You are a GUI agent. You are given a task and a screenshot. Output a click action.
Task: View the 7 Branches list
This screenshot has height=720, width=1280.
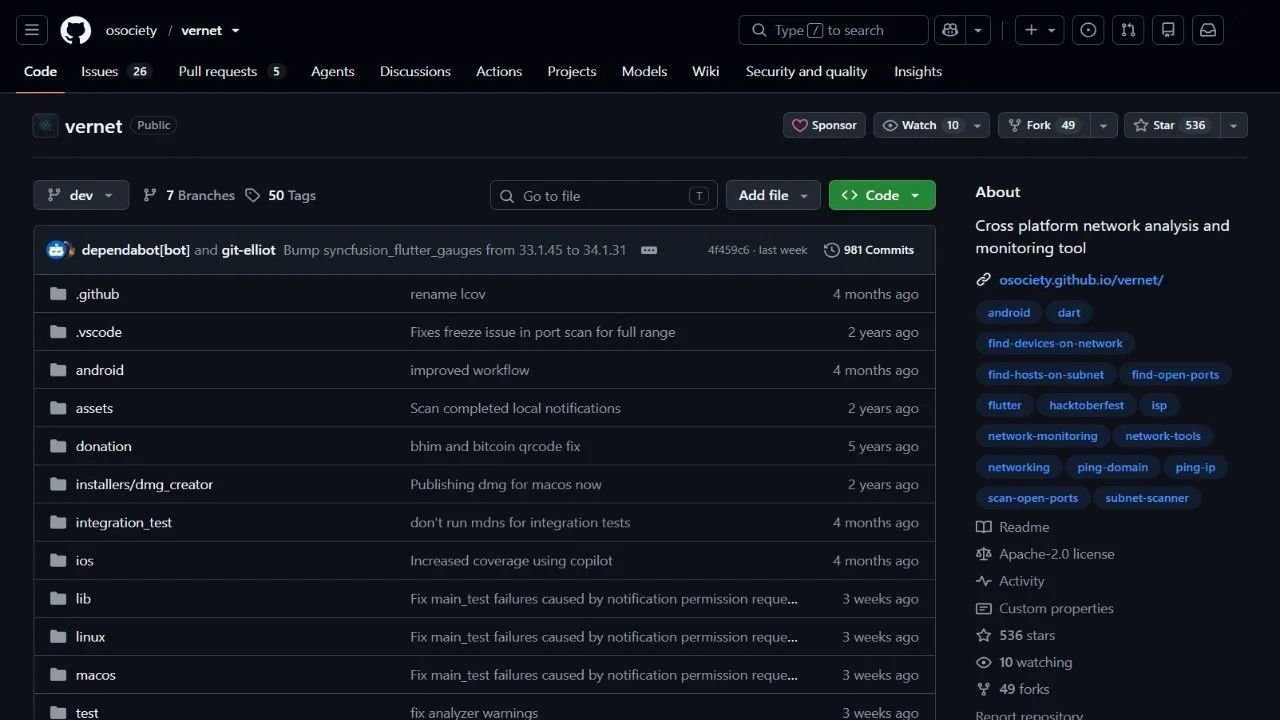click(x=189, y=195)
